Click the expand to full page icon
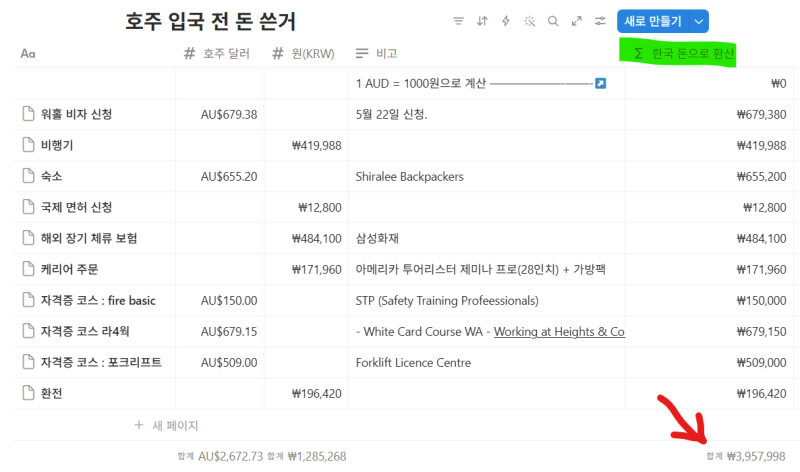800x472 pixels. pyautogui.click(x=577, y=21)
